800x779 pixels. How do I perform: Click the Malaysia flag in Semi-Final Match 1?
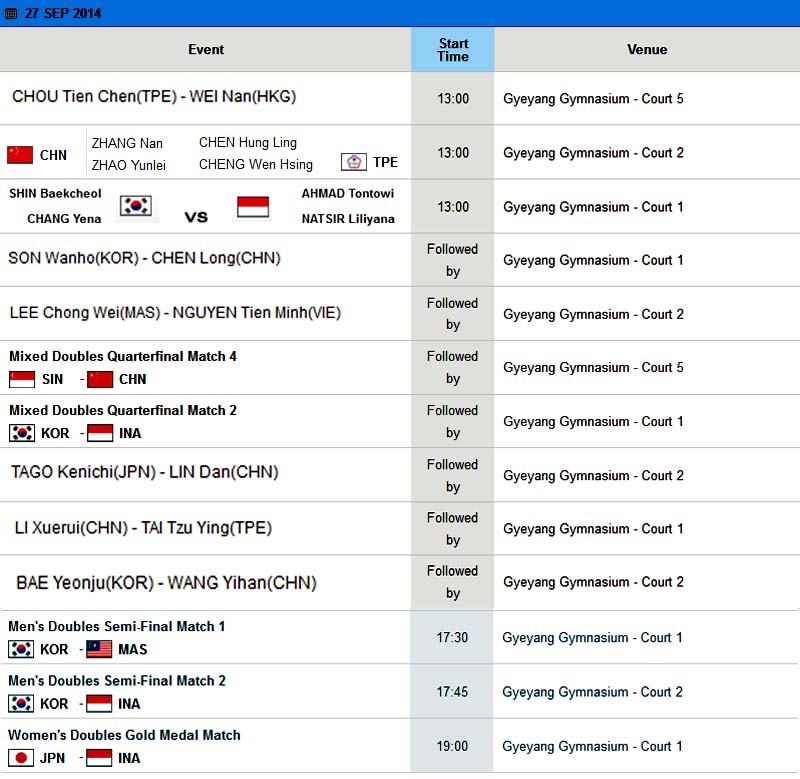pos(99,649)
